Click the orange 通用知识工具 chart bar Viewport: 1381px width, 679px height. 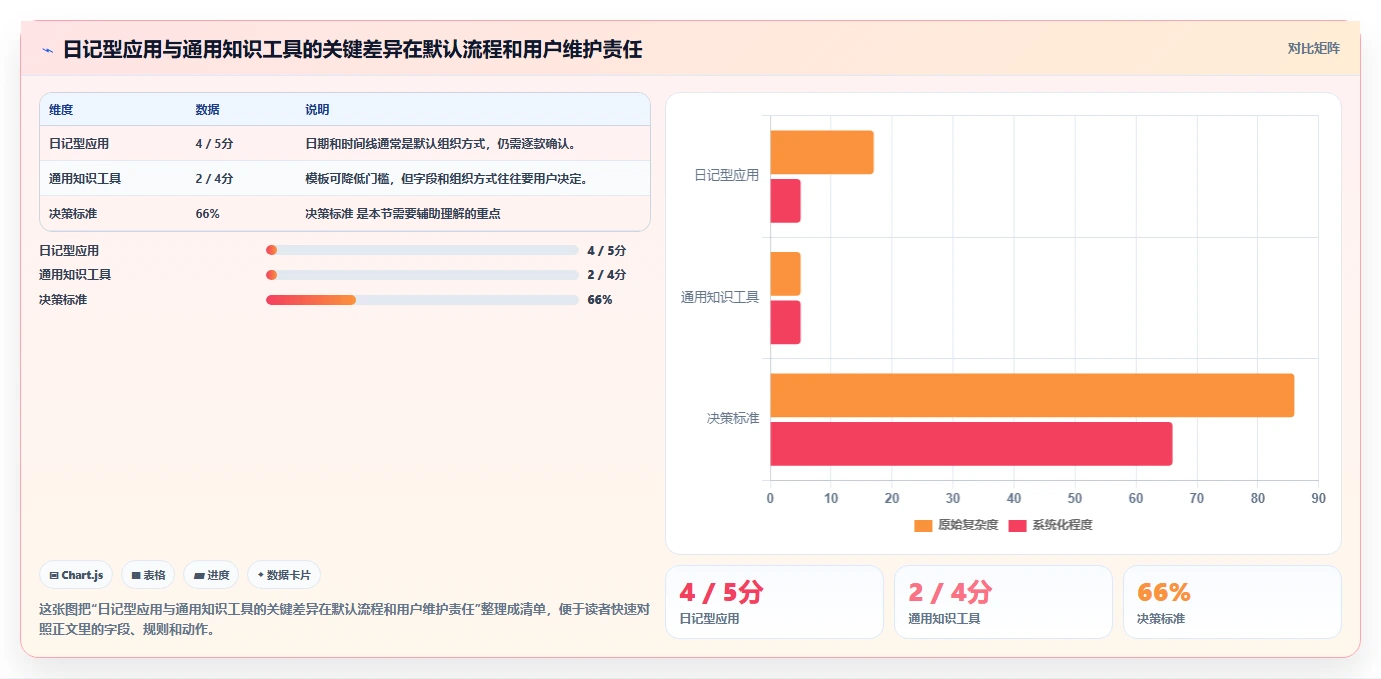[785, 274]
